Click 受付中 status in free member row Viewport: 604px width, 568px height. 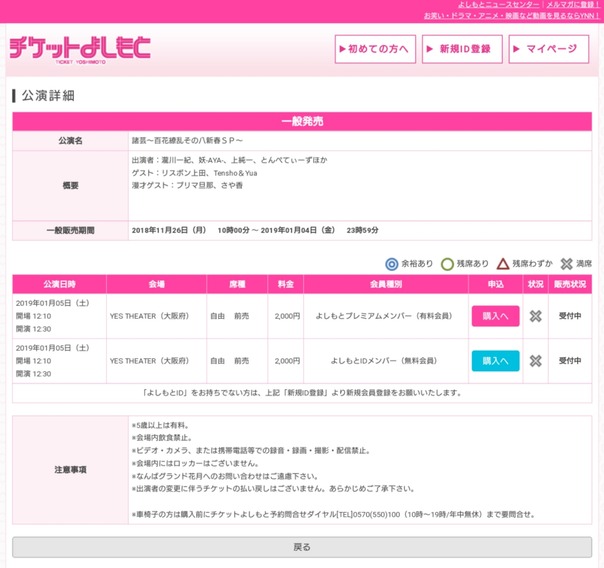570,361
